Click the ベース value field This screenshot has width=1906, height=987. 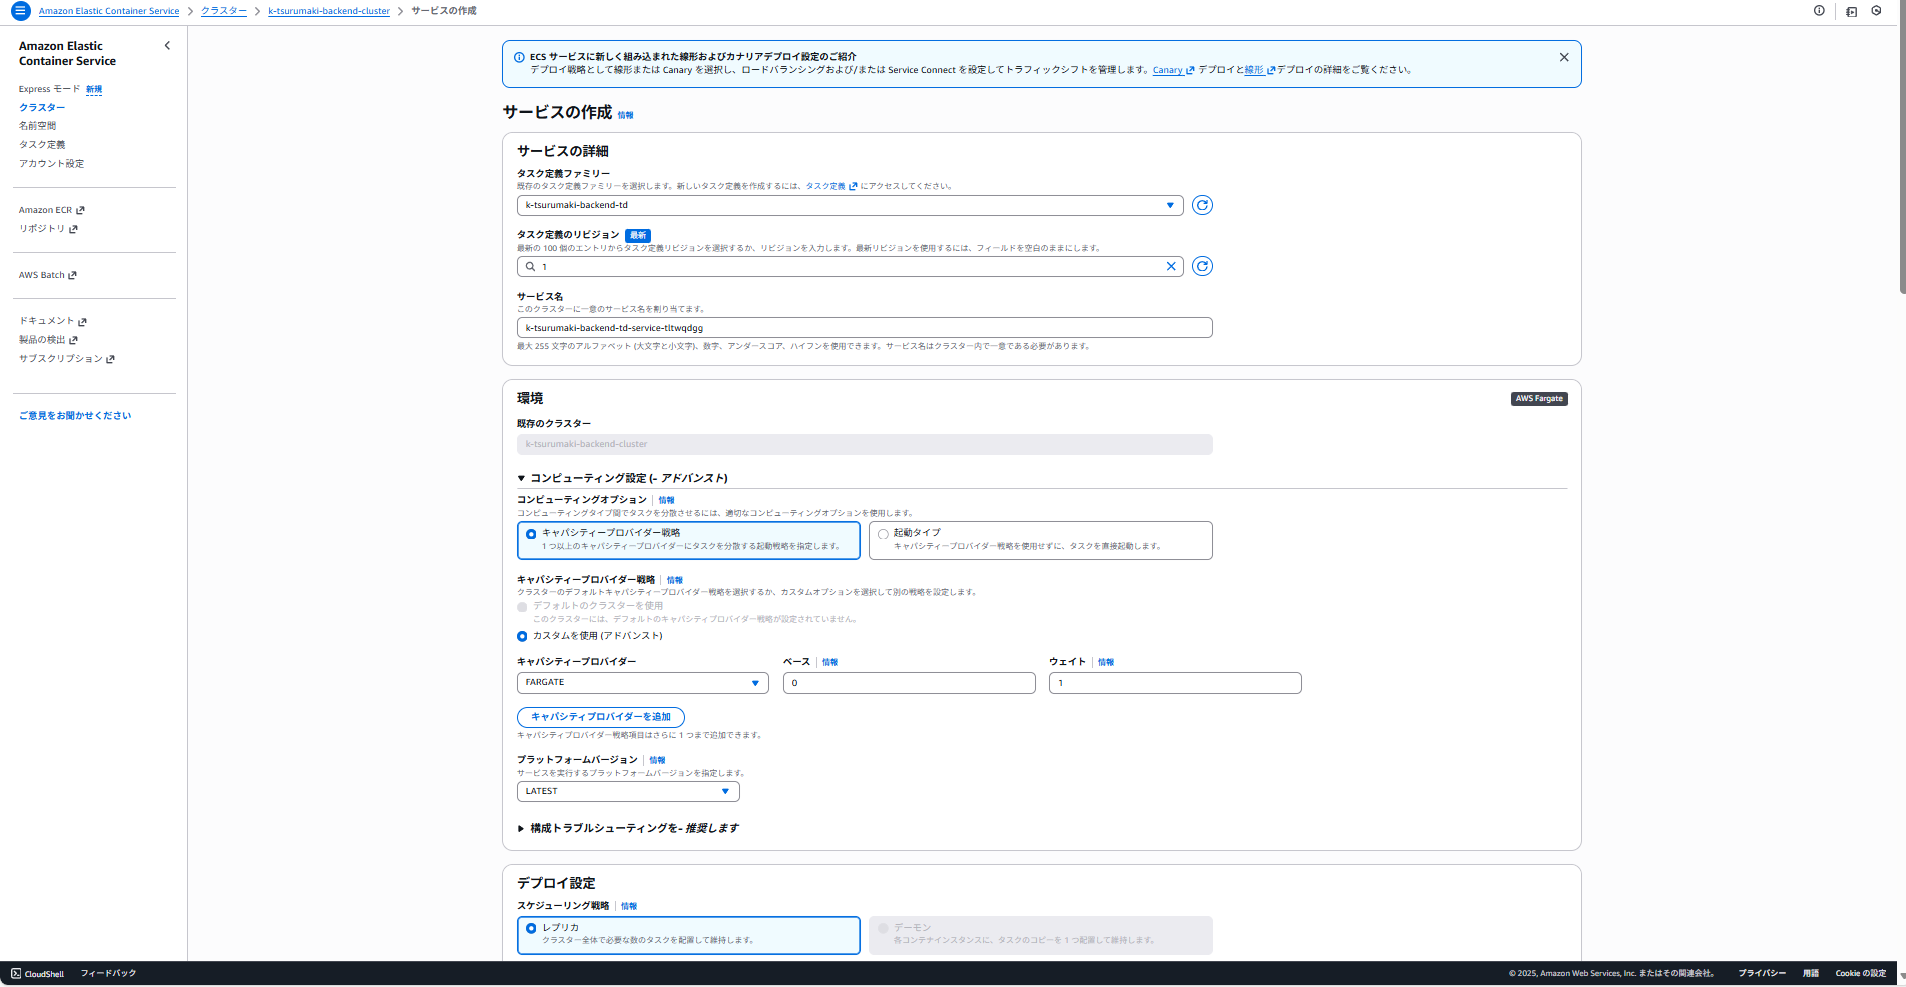[x=909, y=683]
